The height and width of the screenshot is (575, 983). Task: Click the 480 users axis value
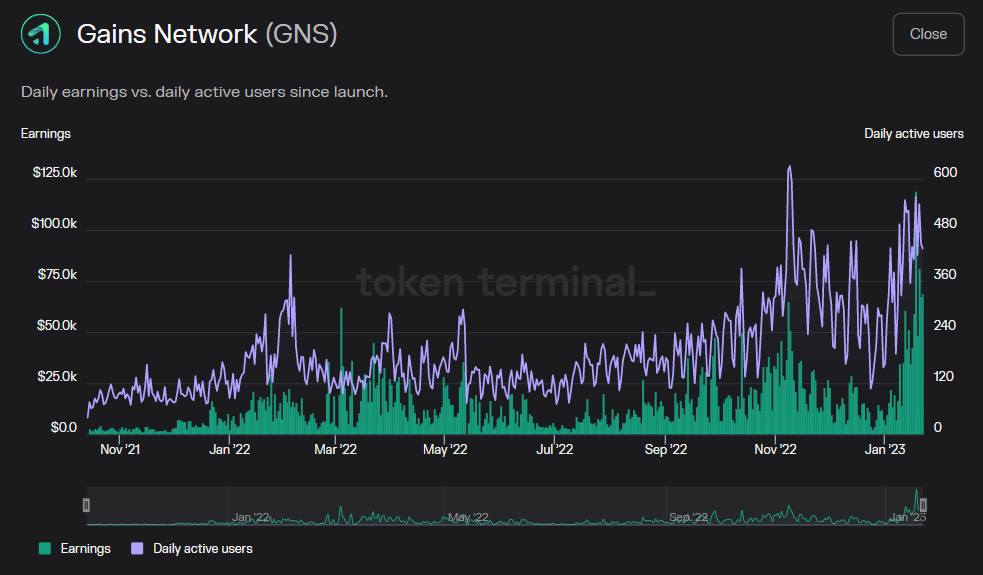click(945, 224)
